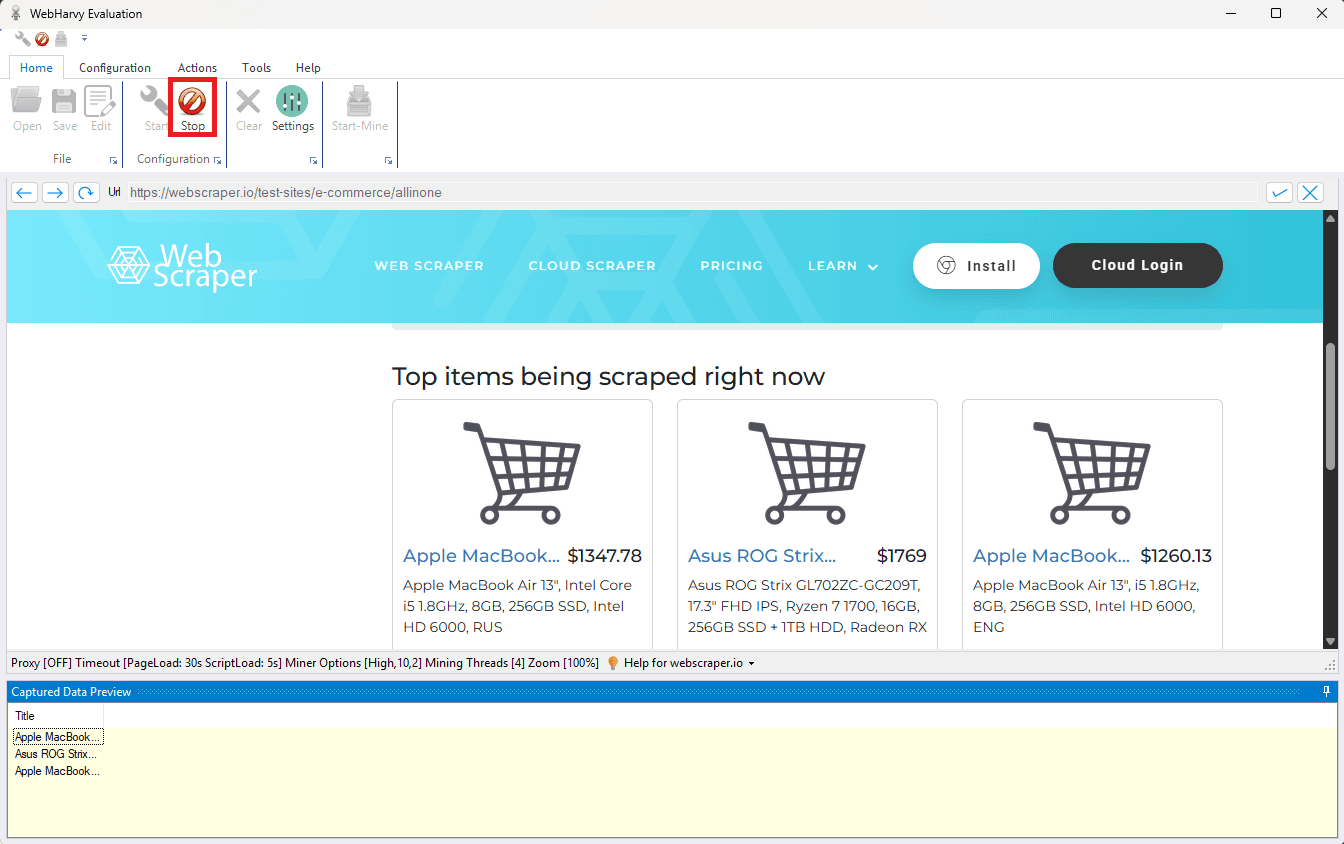Click the Save configuration icon
This screenshot has height=844, width=1344.
(63, 107)
